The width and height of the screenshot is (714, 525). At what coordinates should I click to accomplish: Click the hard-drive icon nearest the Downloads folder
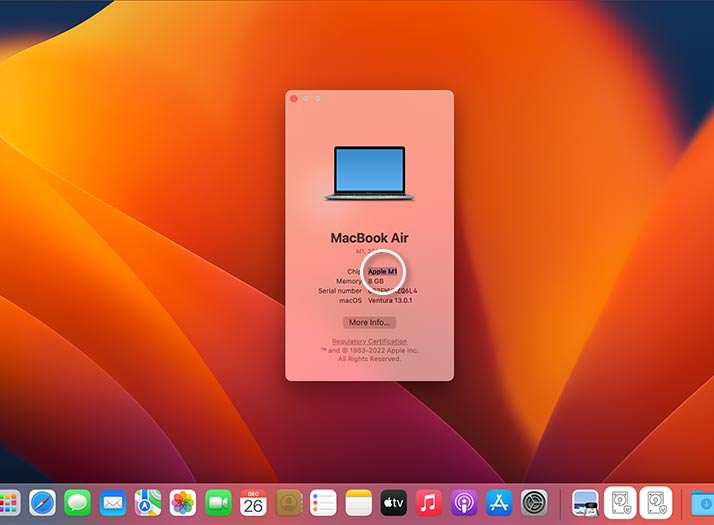[656, 503]
